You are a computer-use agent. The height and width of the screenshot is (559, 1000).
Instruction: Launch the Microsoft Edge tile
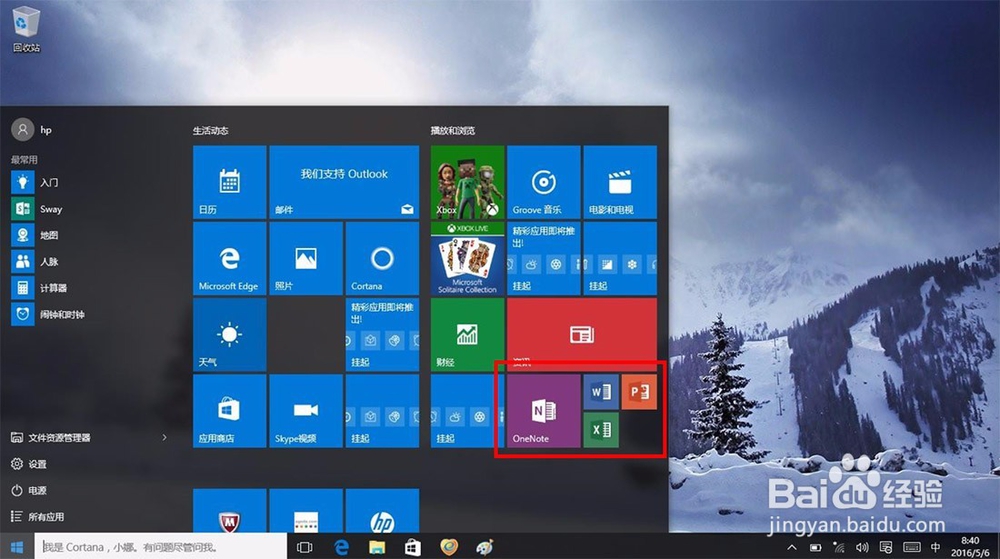click(230, 259)
